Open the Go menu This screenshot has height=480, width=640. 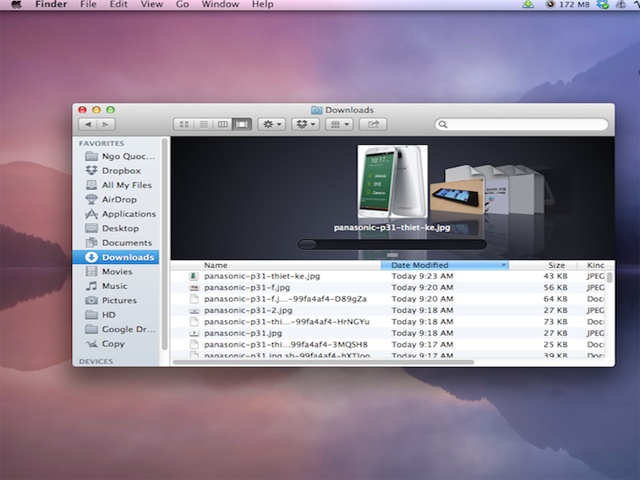182,4
